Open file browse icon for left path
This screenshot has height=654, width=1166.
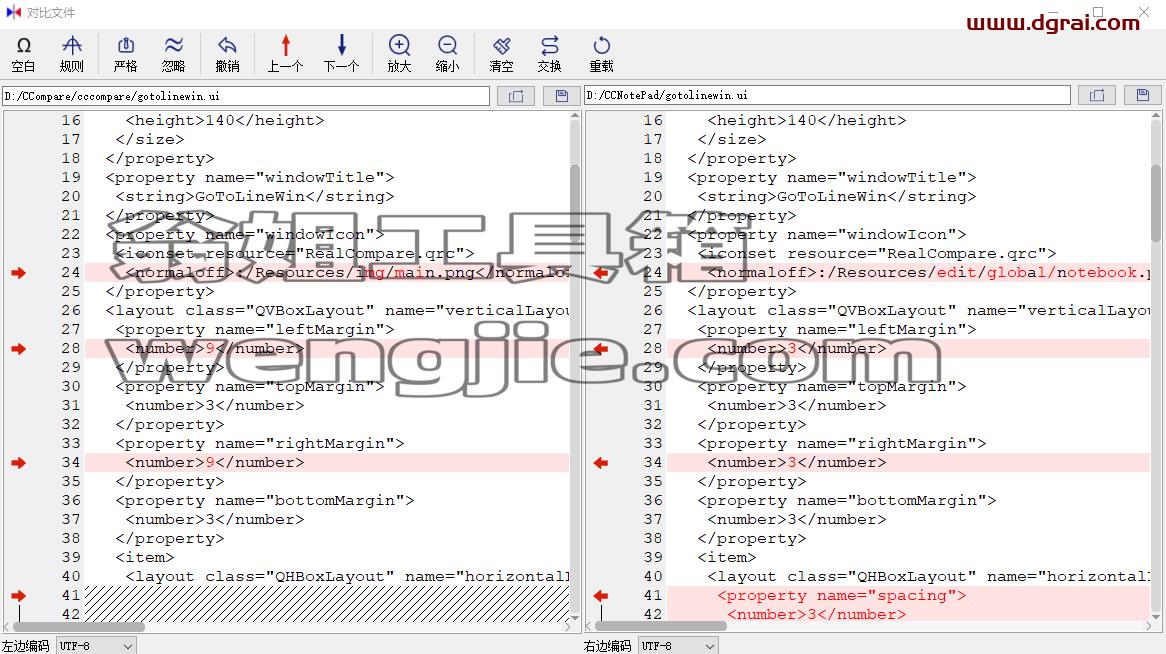(516, 96)
